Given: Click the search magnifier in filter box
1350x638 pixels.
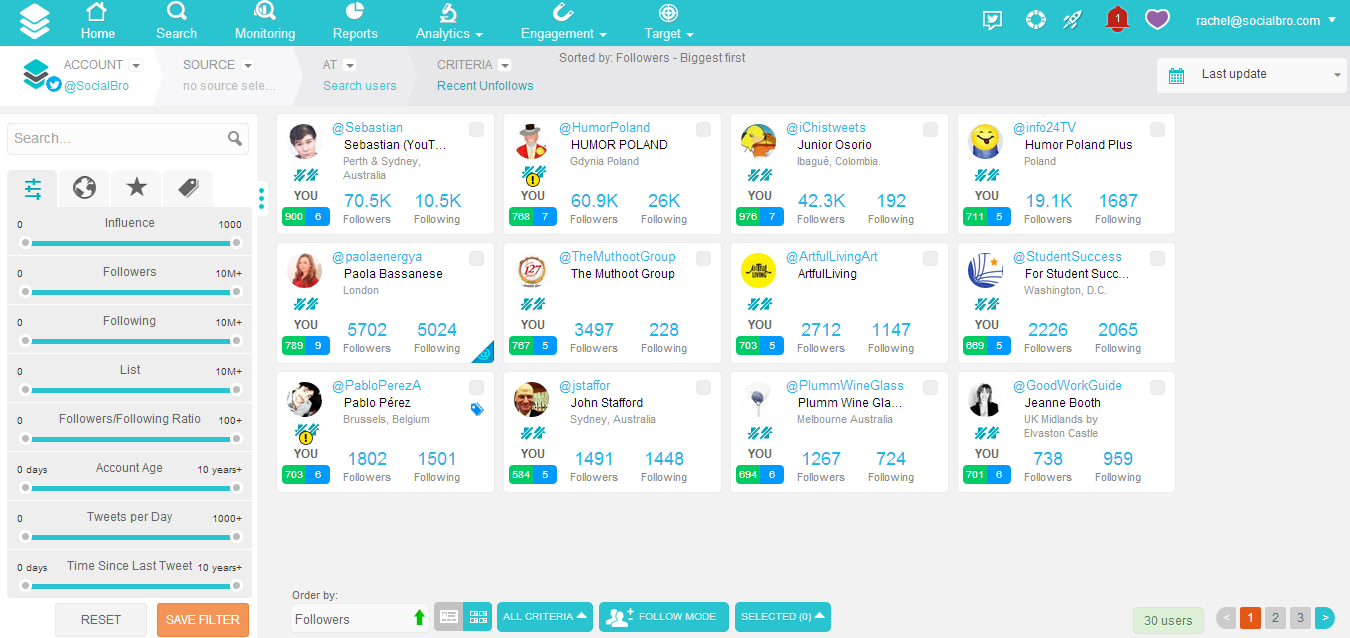Looking at the screenshot, I should tap(235, 139).
